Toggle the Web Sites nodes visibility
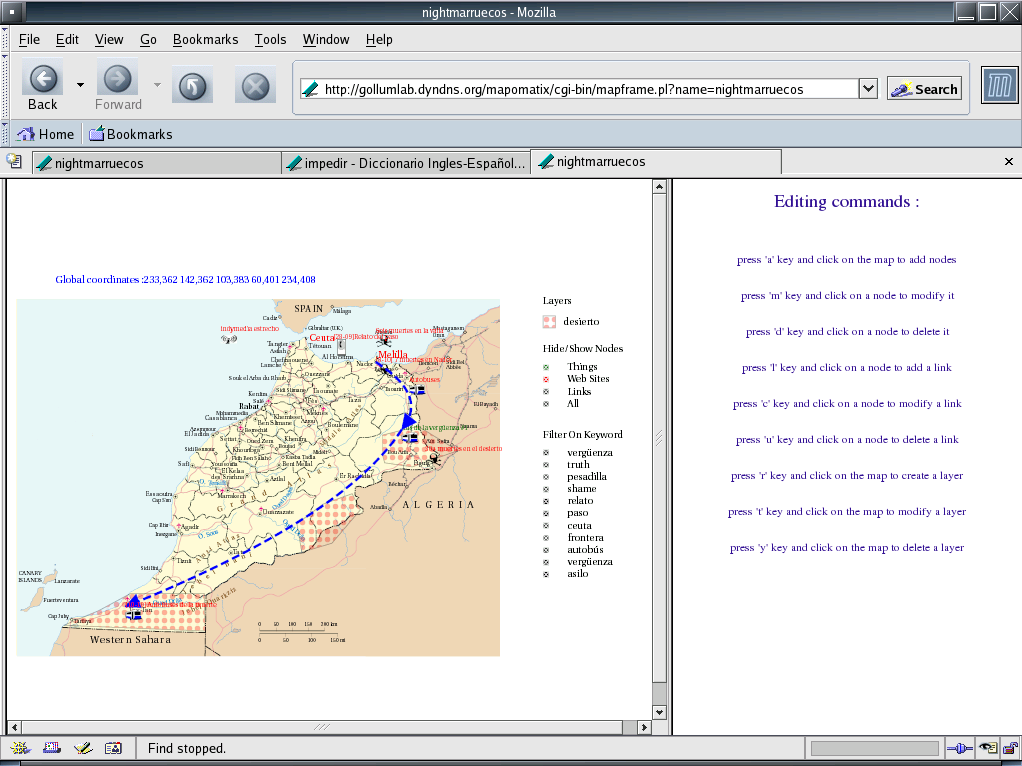Screen dimensions: 1022x766 point(546,380)
